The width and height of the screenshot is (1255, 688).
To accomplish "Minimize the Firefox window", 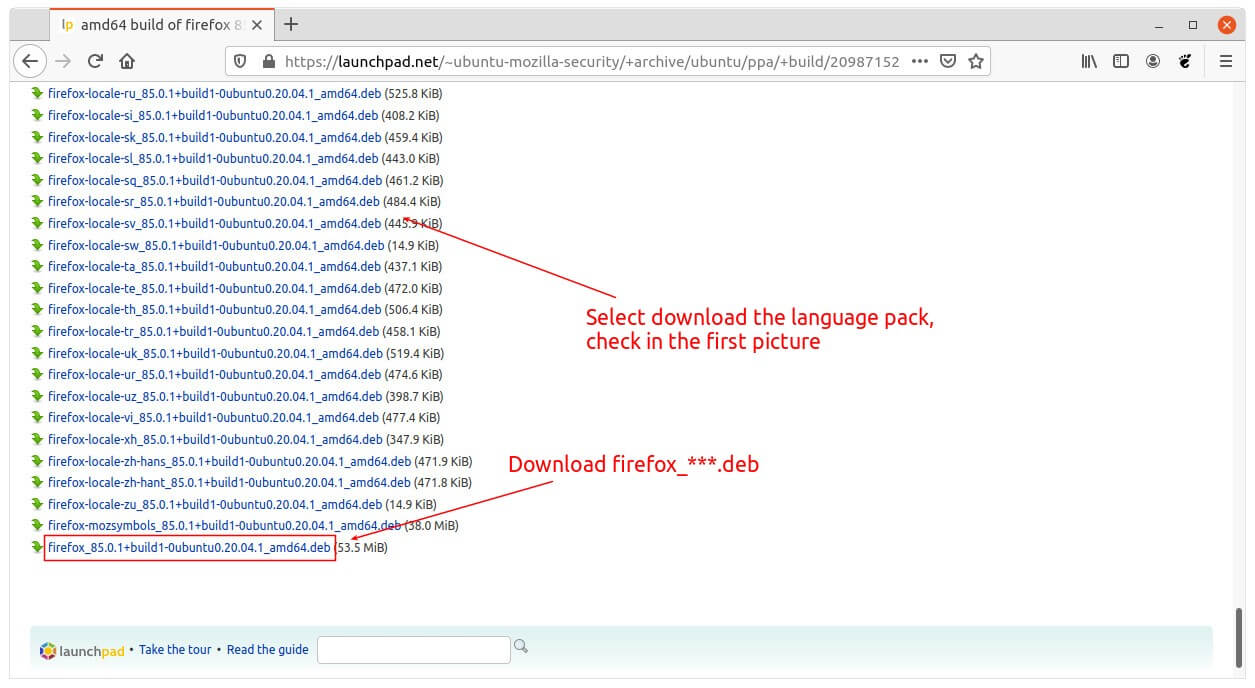I will [x=1159, y=24].
